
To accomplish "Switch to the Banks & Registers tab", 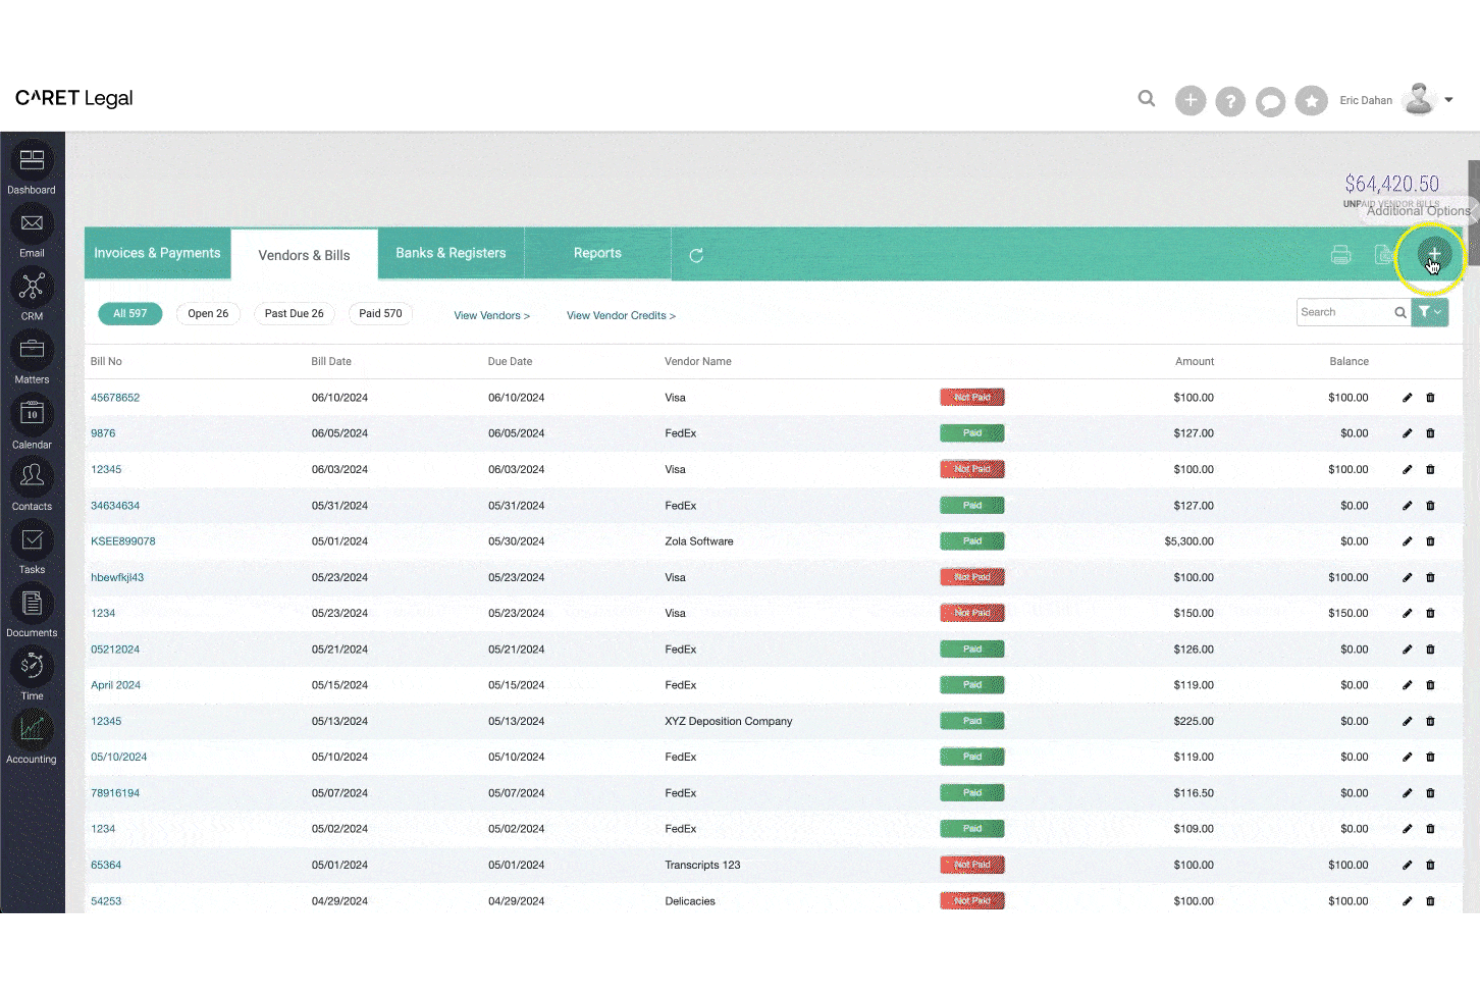I will pos(450,253).
